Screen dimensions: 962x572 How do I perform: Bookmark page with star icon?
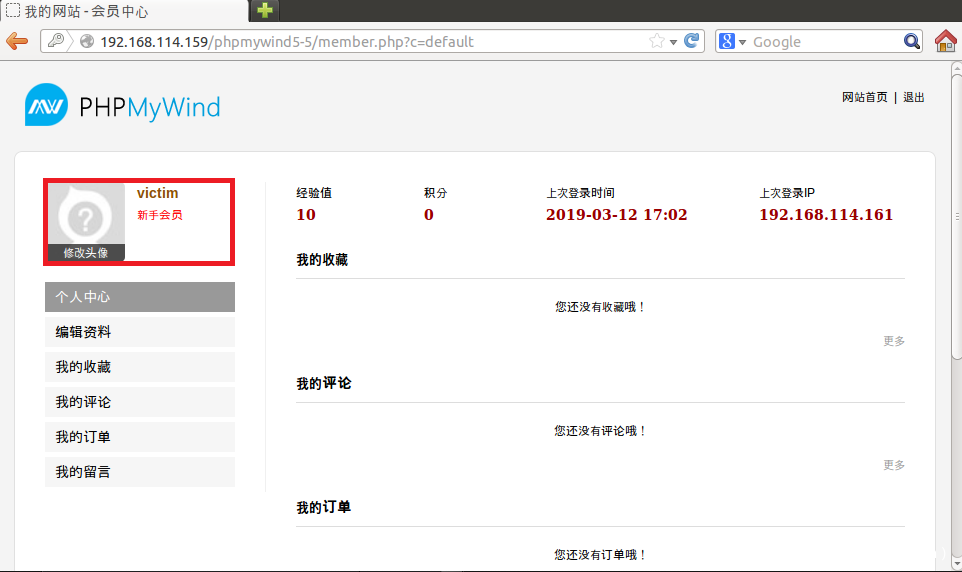coord(656,41)
